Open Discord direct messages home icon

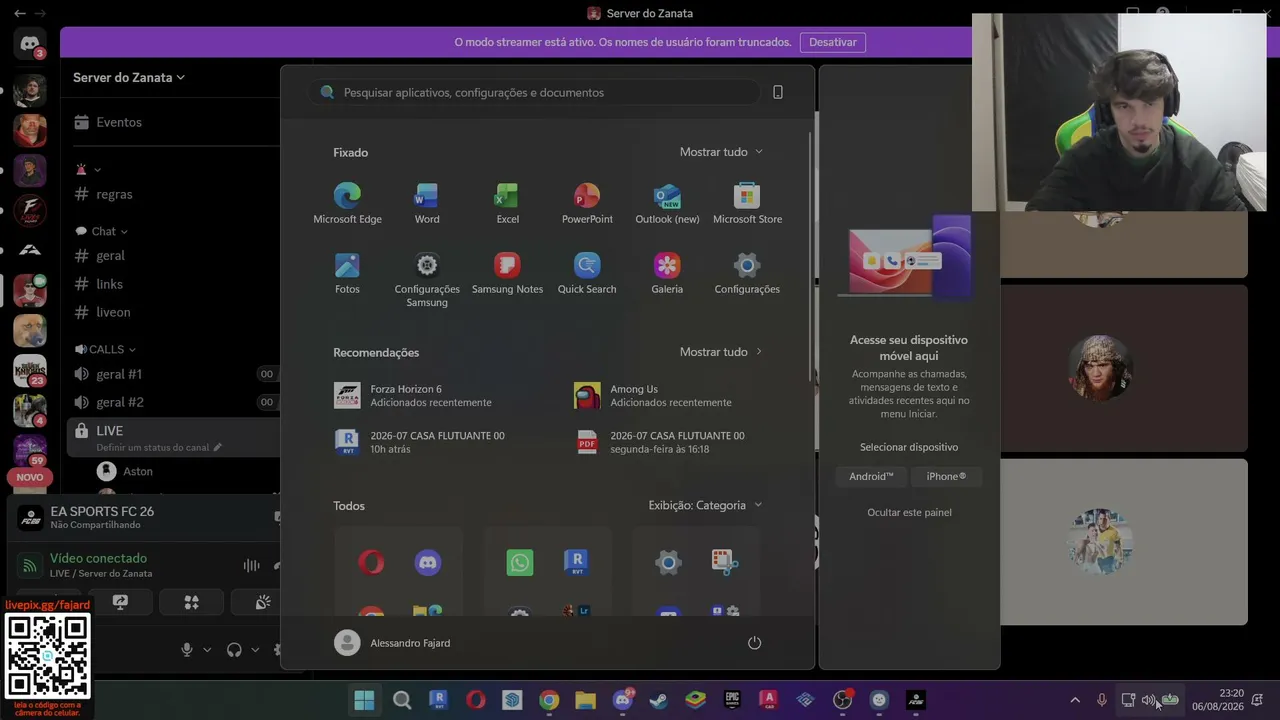(29, 43)
